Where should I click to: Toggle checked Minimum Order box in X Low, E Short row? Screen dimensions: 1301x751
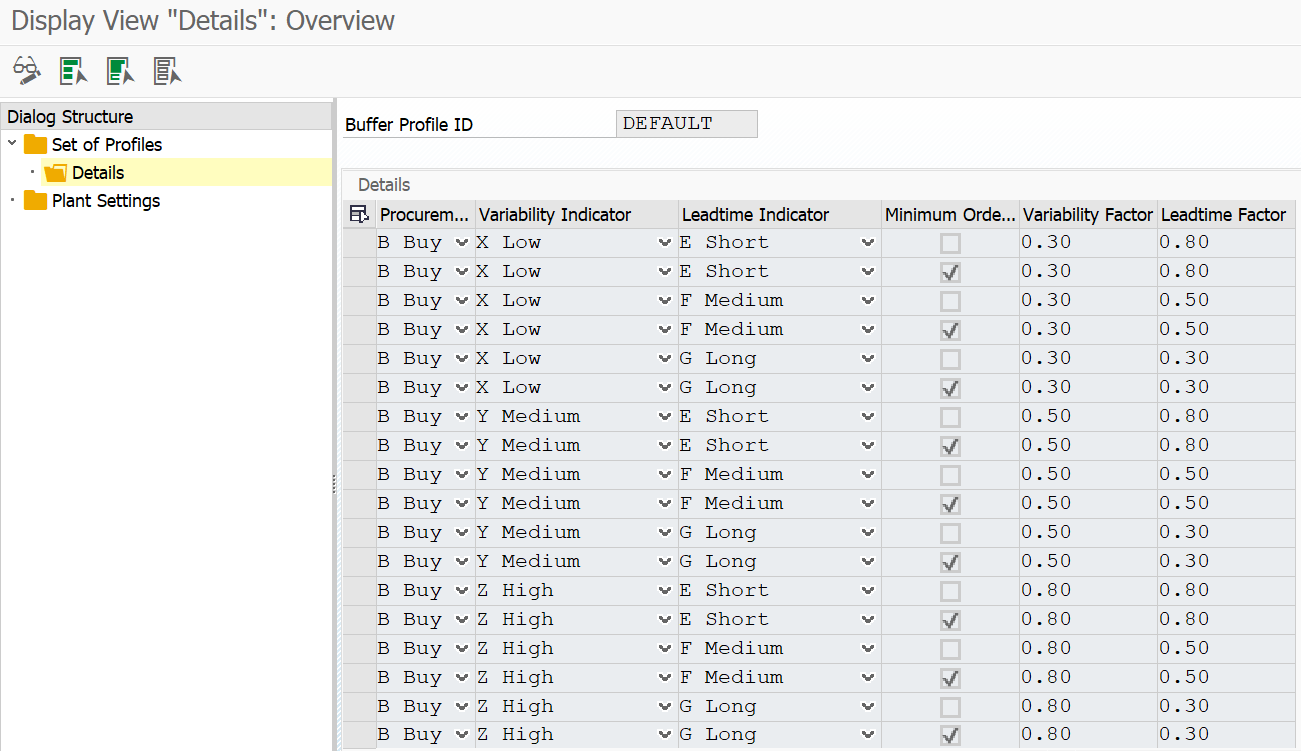click(950, 272)
